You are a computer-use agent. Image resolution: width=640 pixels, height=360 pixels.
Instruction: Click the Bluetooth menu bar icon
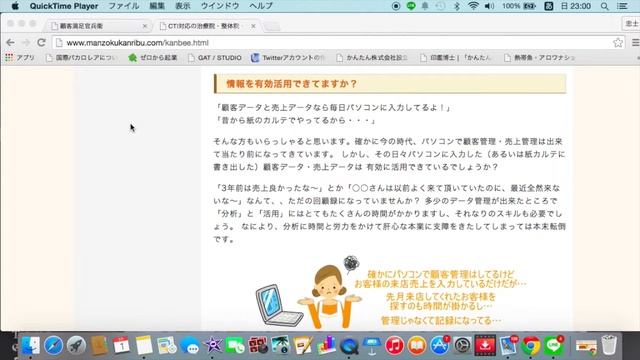(x=457, y=6)
